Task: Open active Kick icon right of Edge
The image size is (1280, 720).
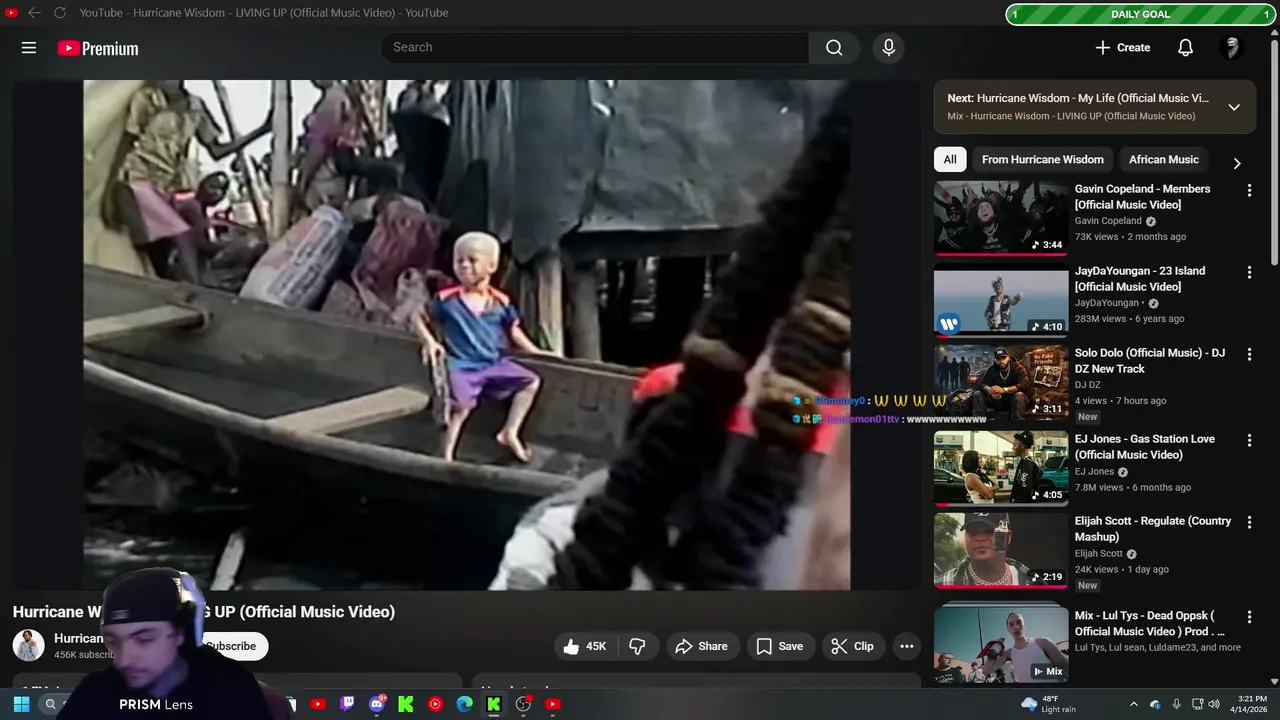Action: point(494,704)
